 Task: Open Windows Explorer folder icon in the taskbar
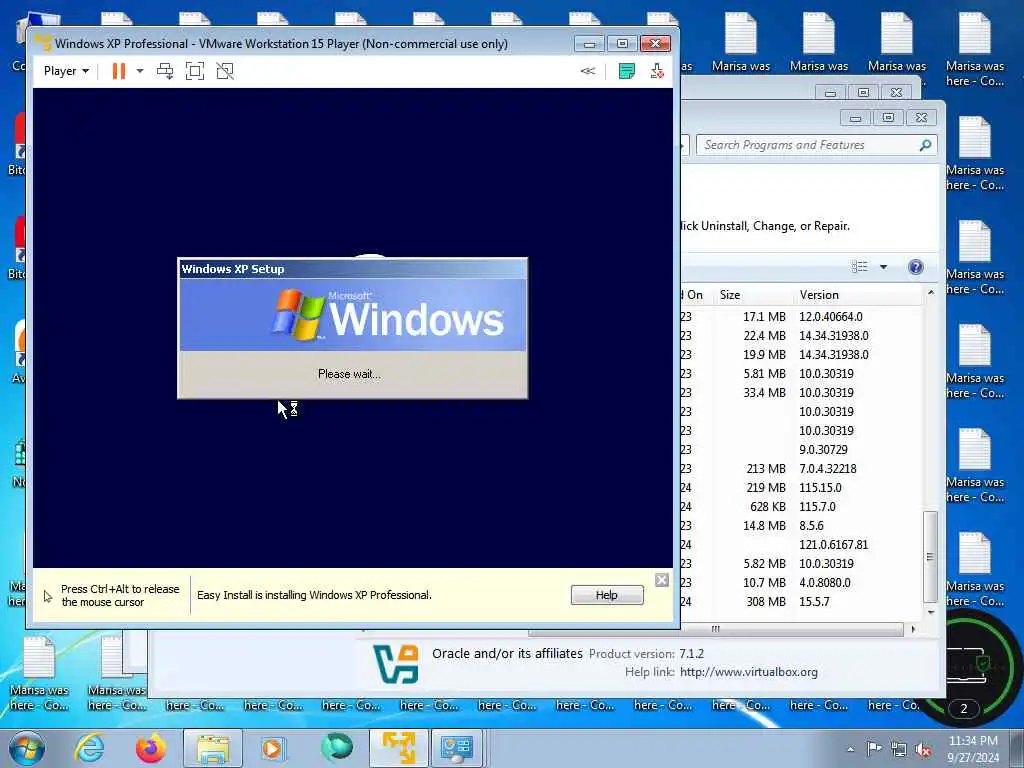(212, 748)
